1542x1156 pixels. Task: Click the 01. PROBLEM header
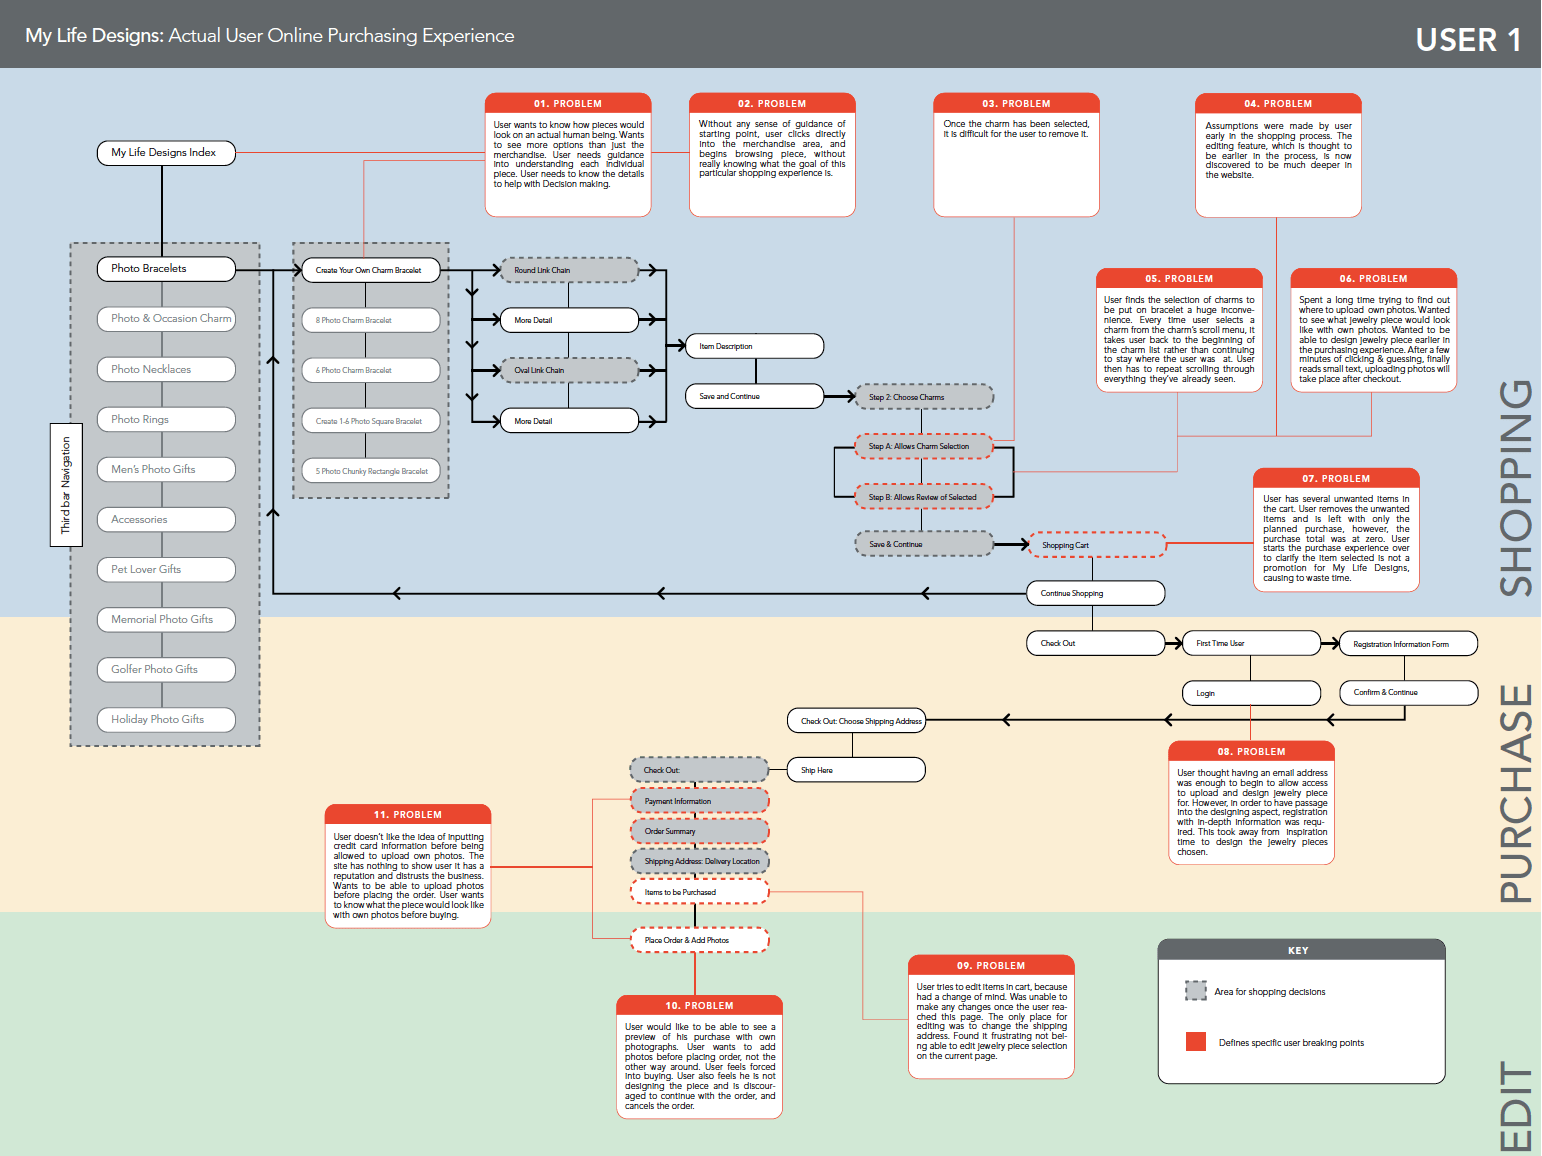tap(568, 104)
